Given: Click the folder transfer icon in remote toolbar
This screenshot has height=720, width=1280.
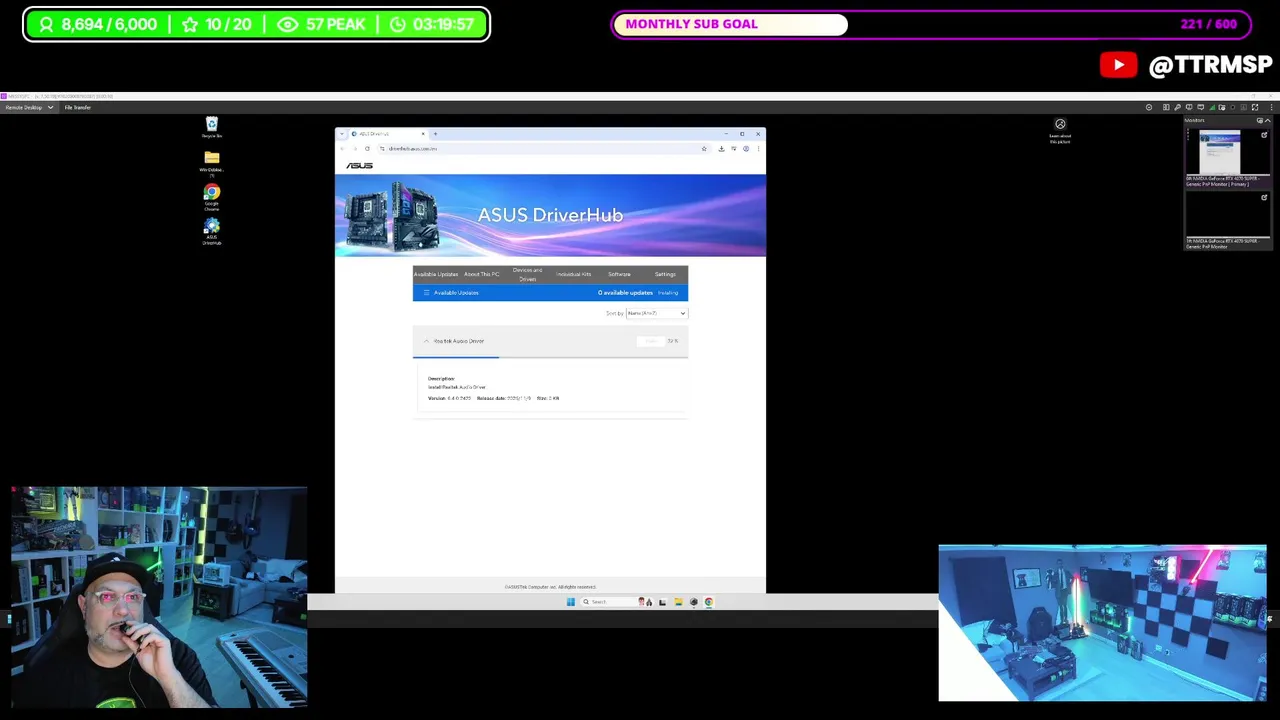Looking at the screenshot, I should click(x=1221, y=107).
